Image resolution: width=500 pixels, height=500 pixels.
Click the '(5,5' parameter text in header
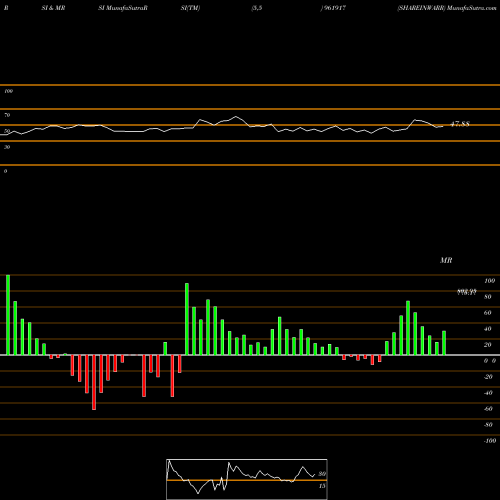pyautogui.click(x=257, y=8)
